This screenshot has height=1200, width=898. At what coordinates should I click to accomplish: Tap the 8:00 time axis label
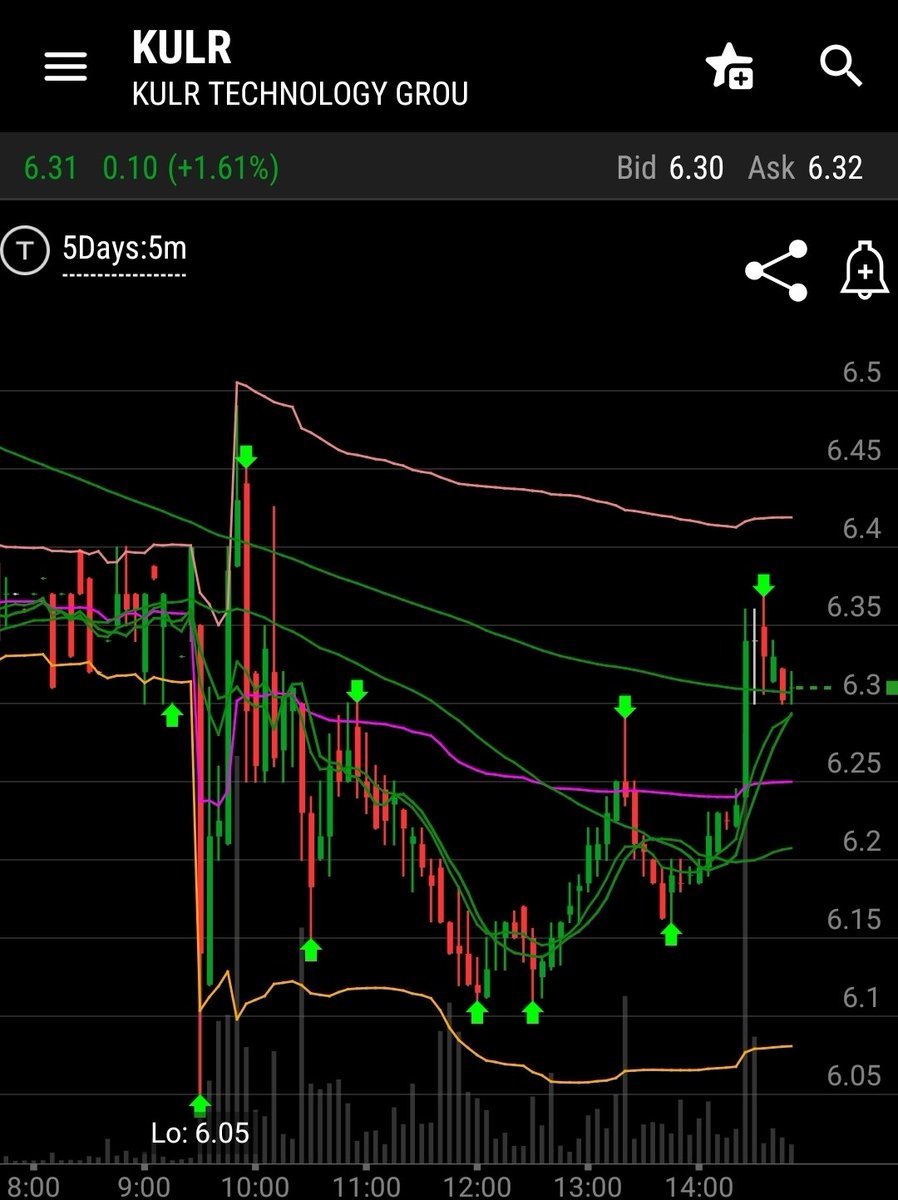[x=33, y=1187]
